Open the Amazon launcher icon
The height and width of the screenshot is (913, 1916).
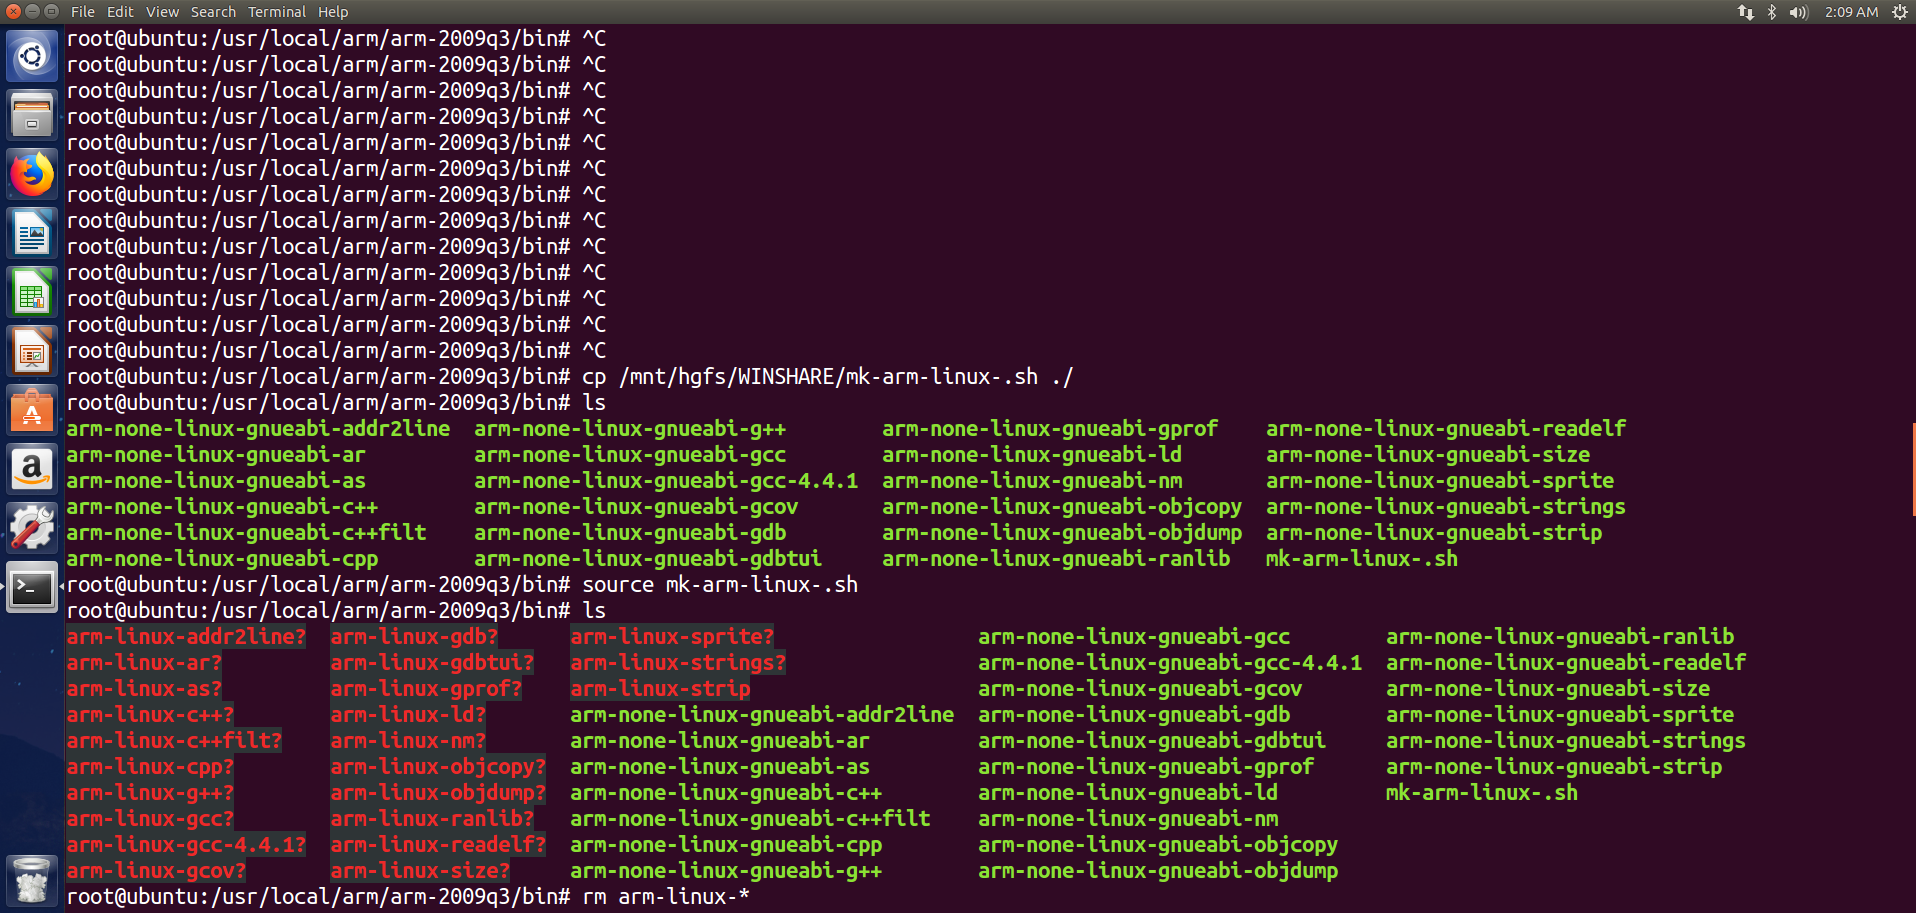[x=32, y=469]
